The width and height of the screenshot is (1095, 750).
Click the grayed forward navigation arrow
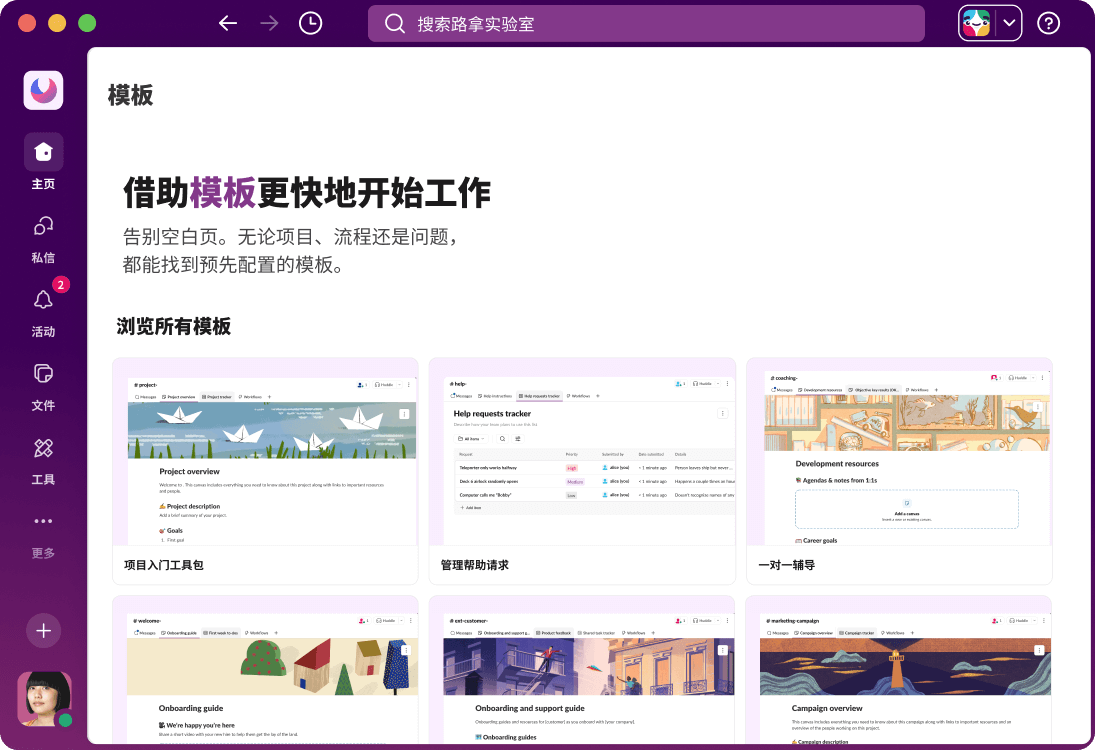coord(268,22)
